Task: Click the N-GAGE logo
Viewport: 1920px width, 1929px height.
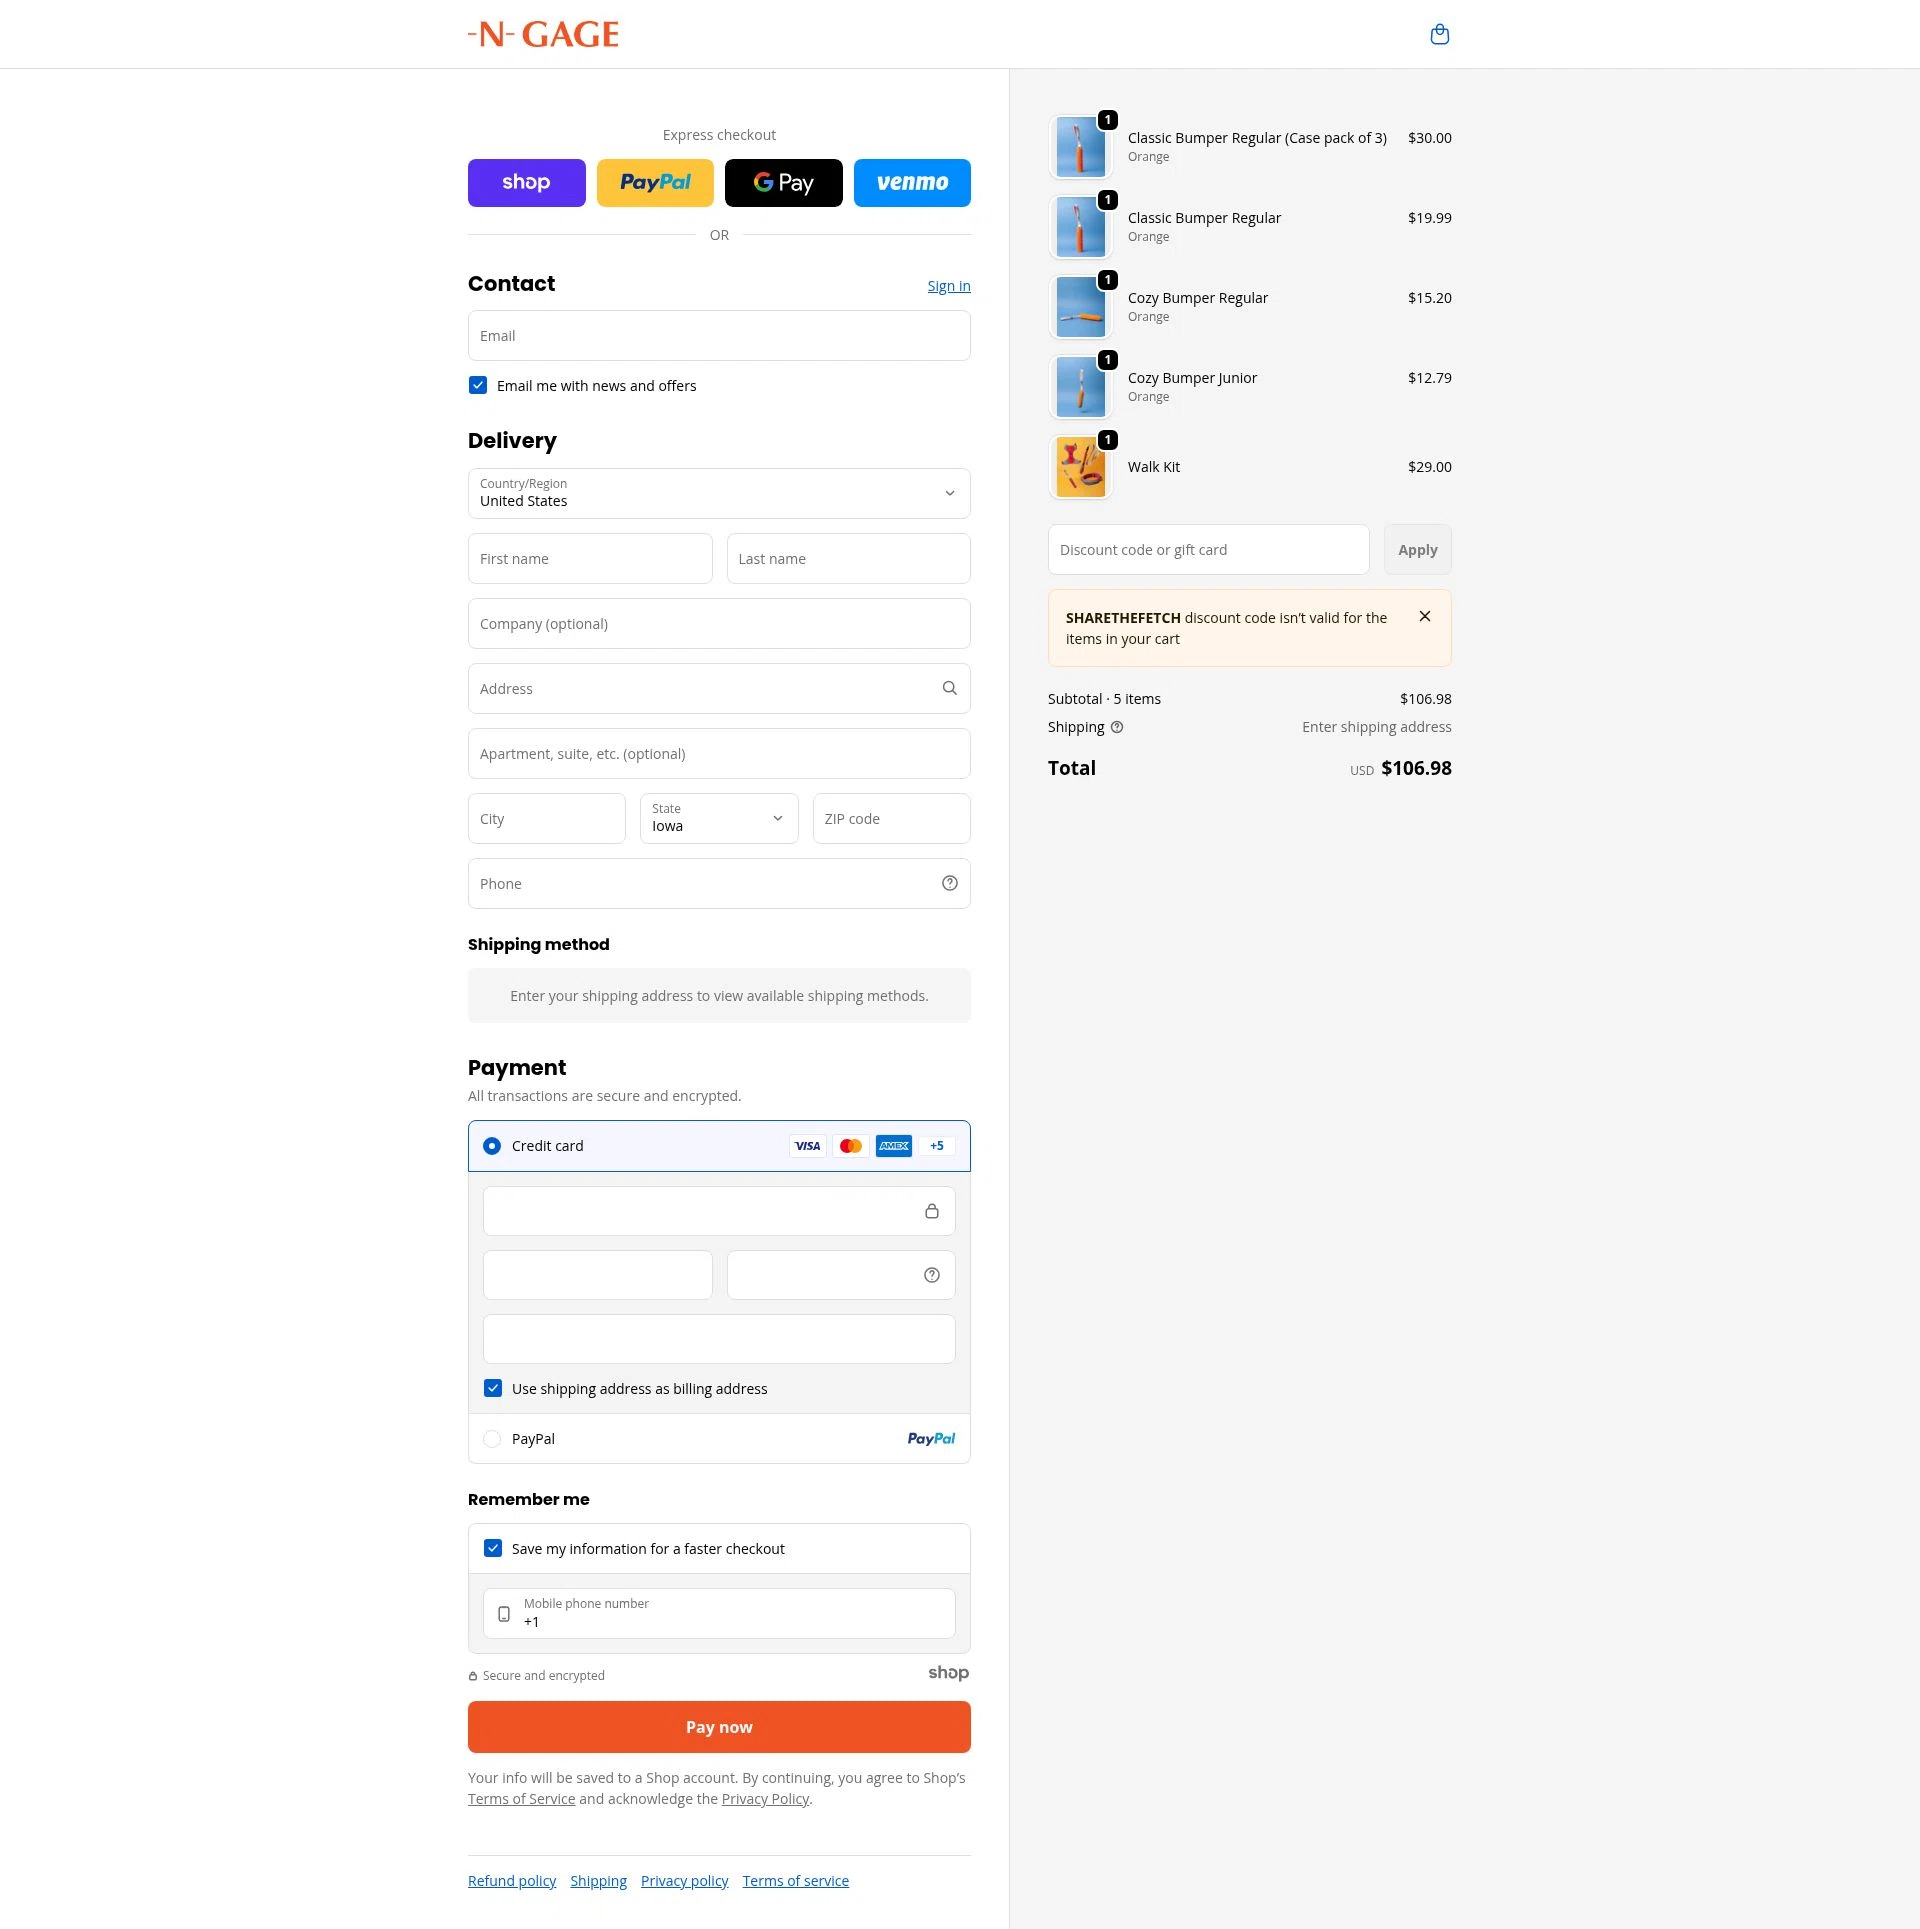Action: point(544,34)
